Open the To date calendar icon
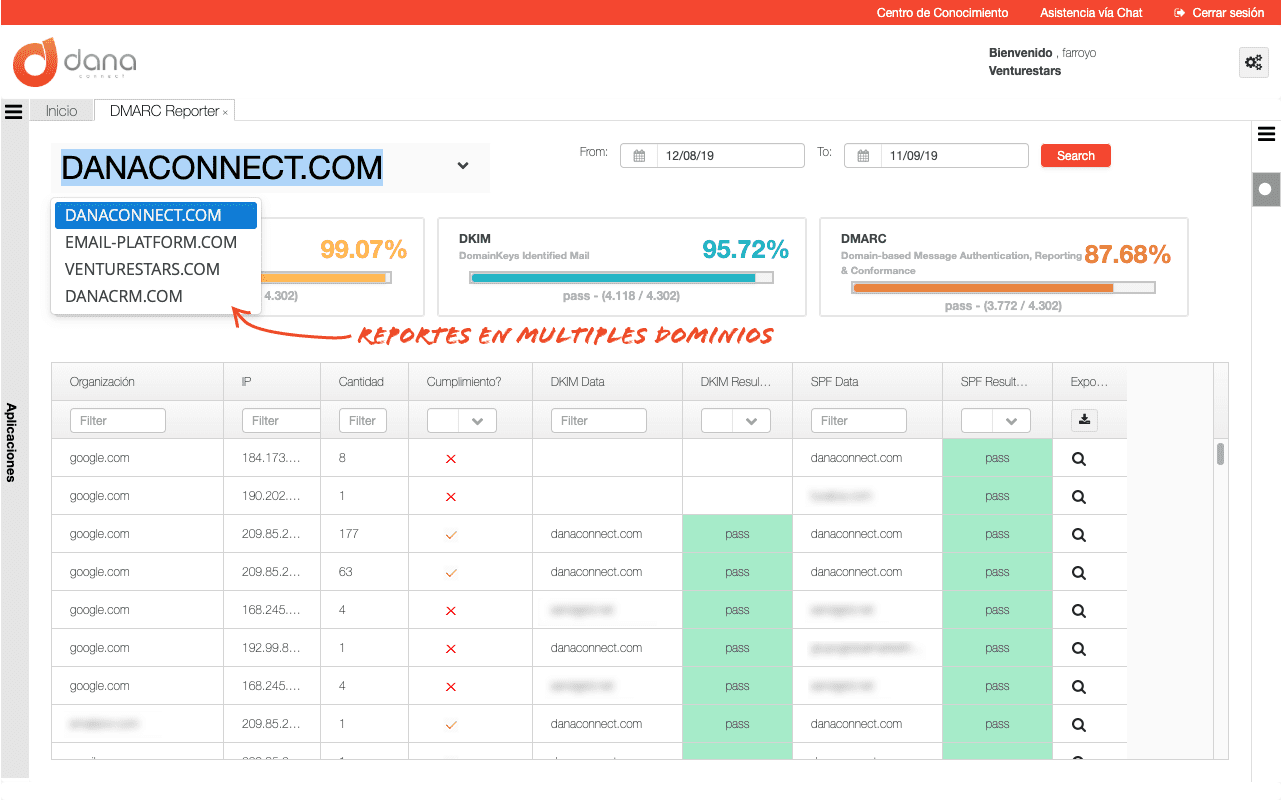The height and width of the screenshot is (800, 1281). 863,156
